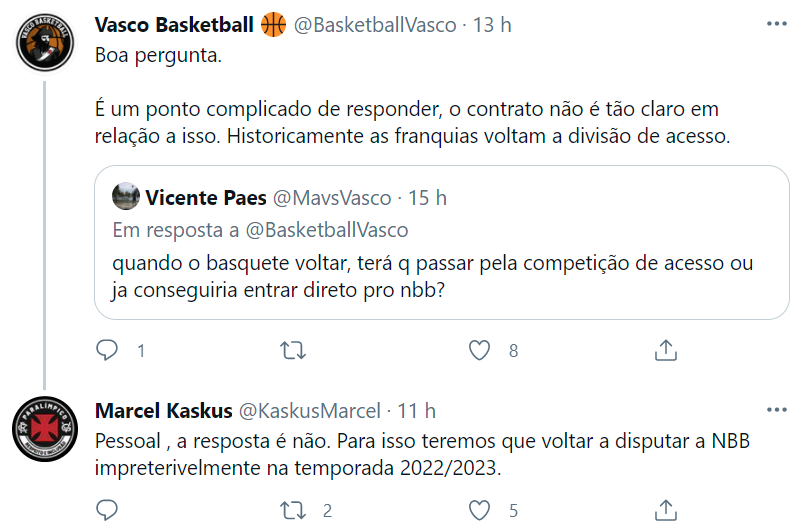Click Vicente Paes's small avatar in quote
The image size is (804, 528).
tap(125, 197)
